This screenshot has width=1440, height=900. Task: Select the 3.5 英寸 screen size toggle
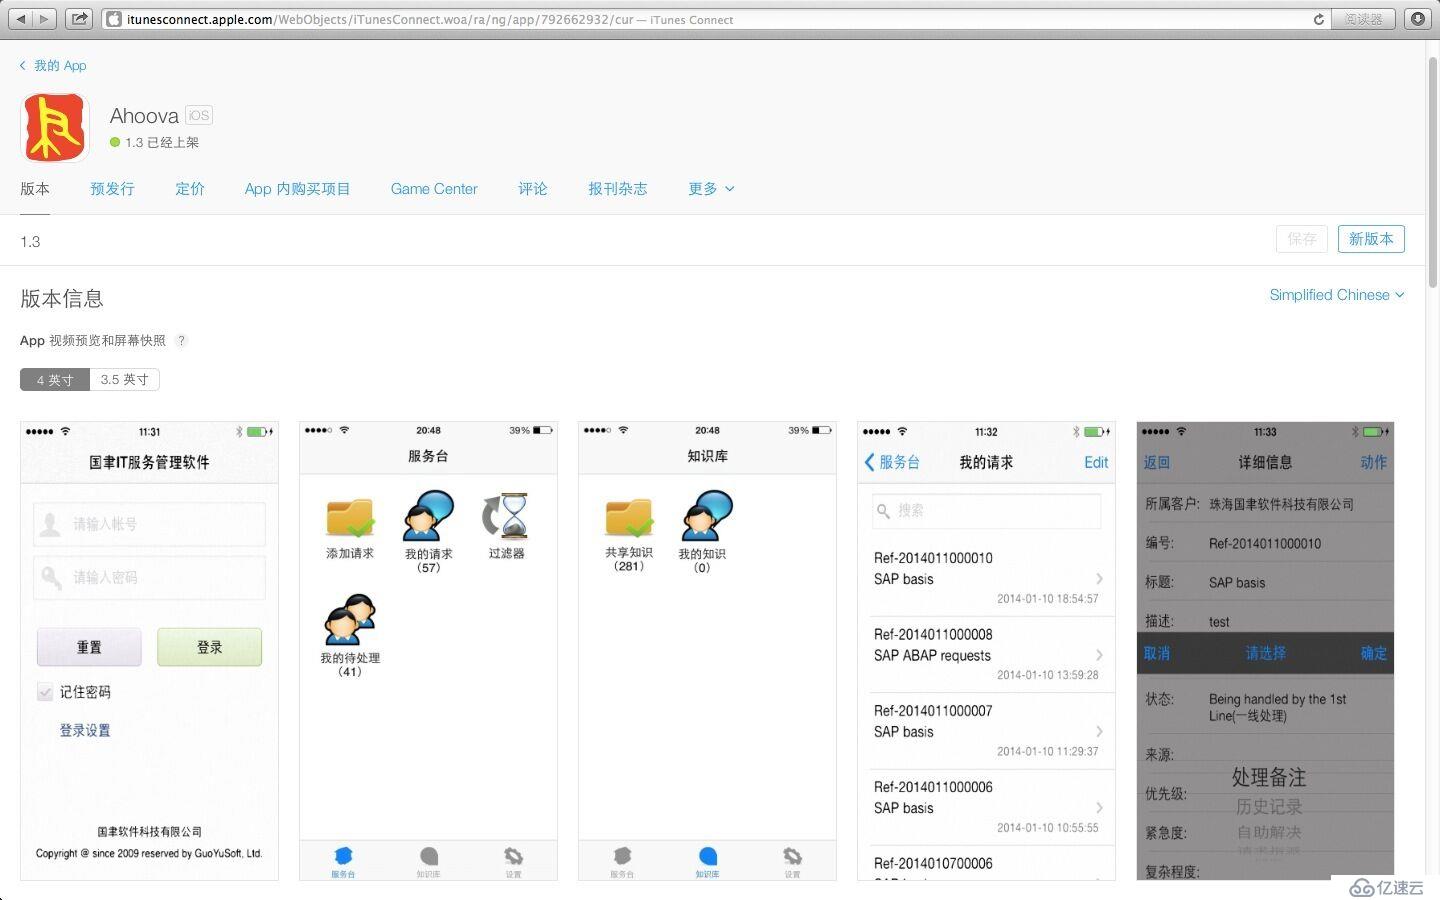click(125, 380)
